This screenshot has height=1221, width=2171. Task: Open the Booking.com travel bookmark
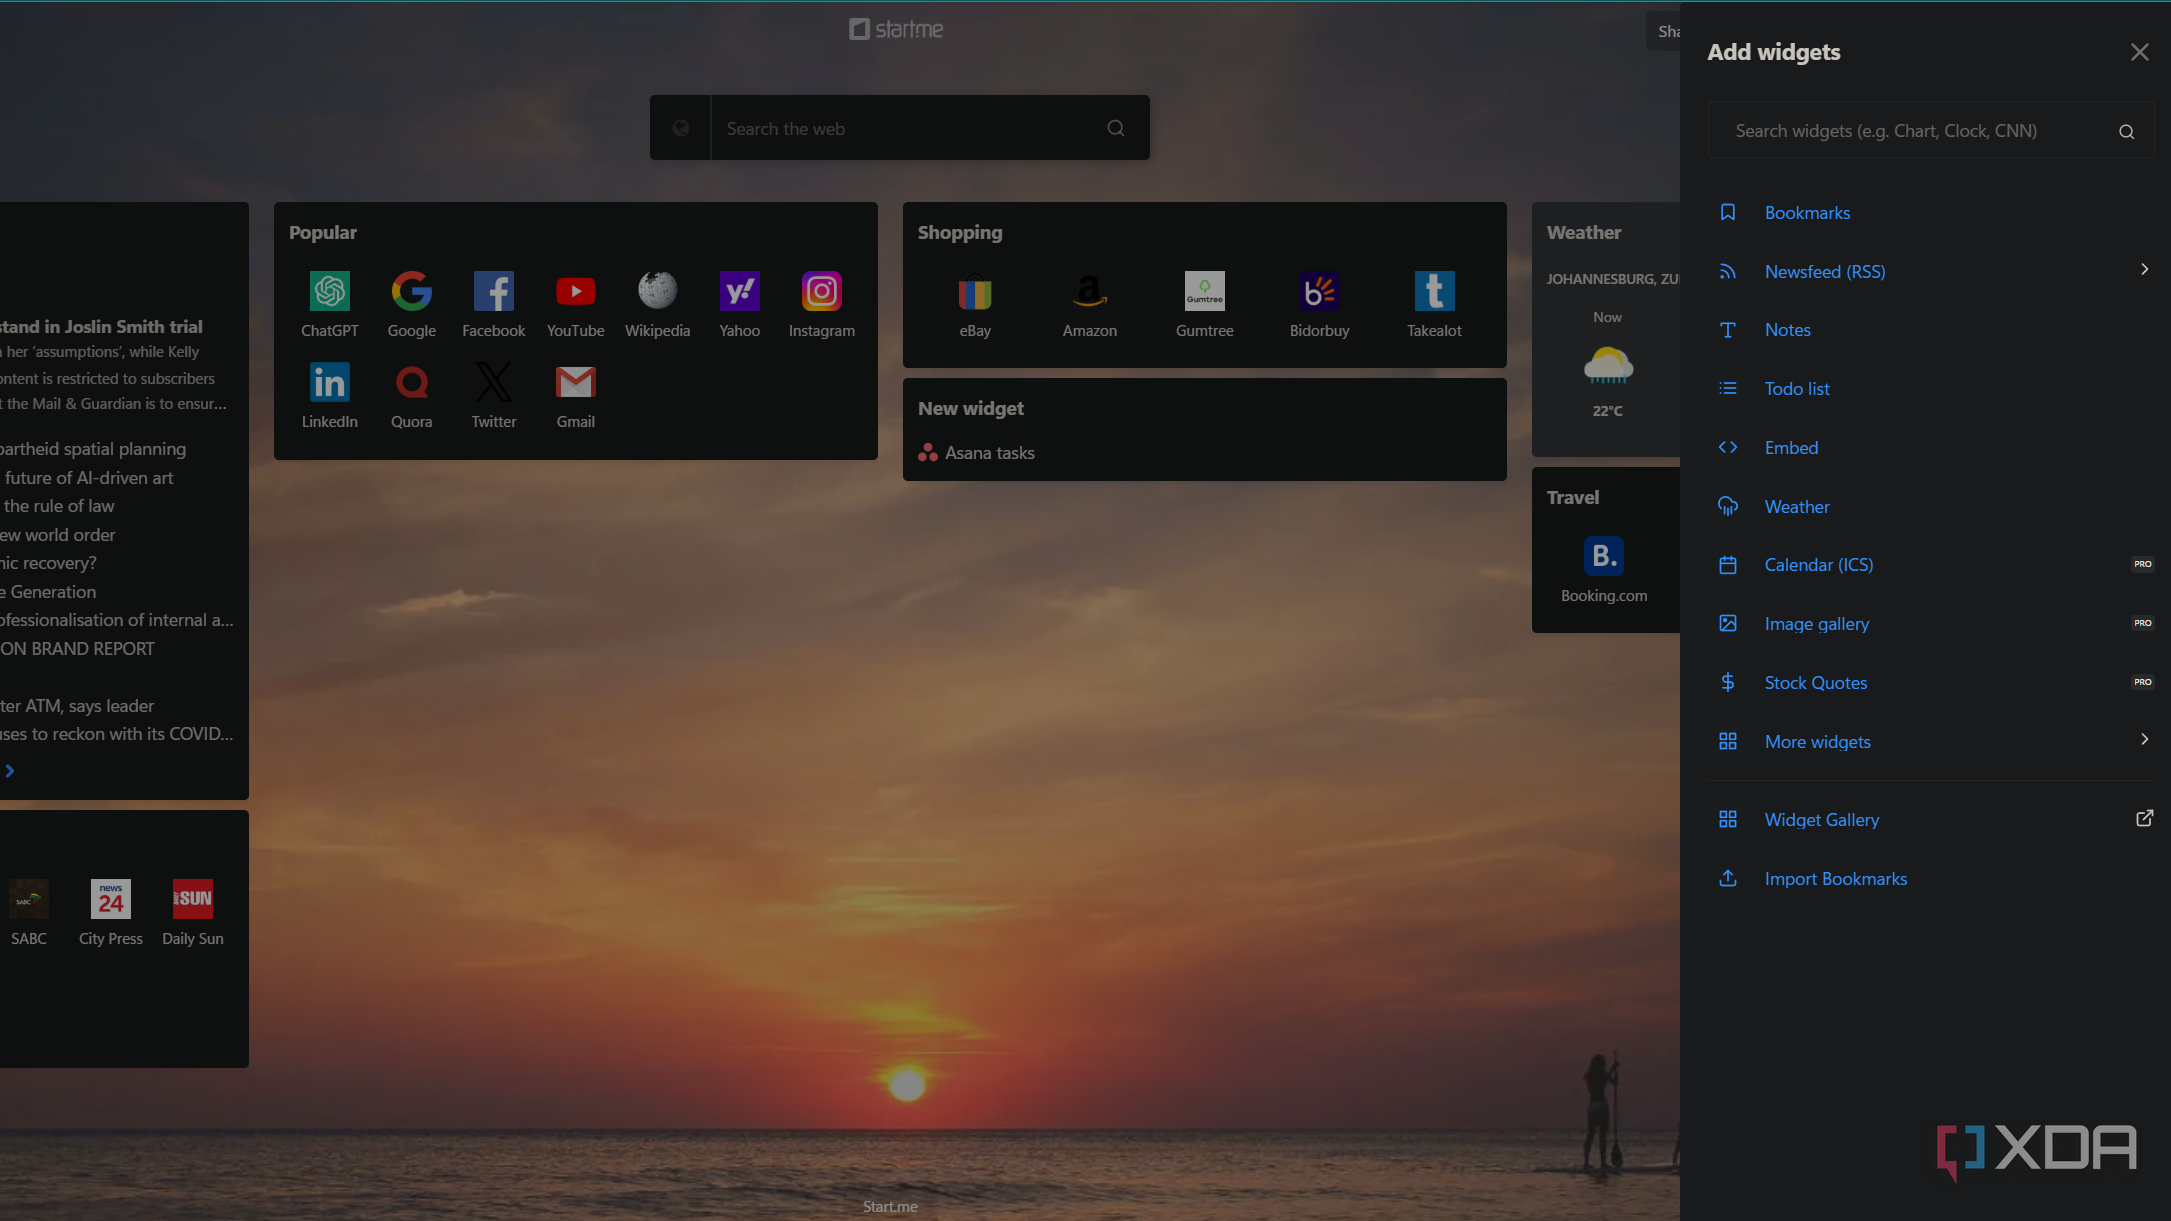click(1604, 556)
